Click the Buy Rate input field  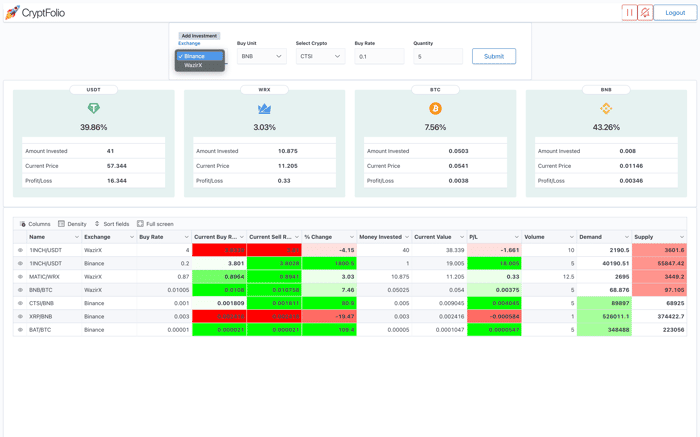click(379, 56)
